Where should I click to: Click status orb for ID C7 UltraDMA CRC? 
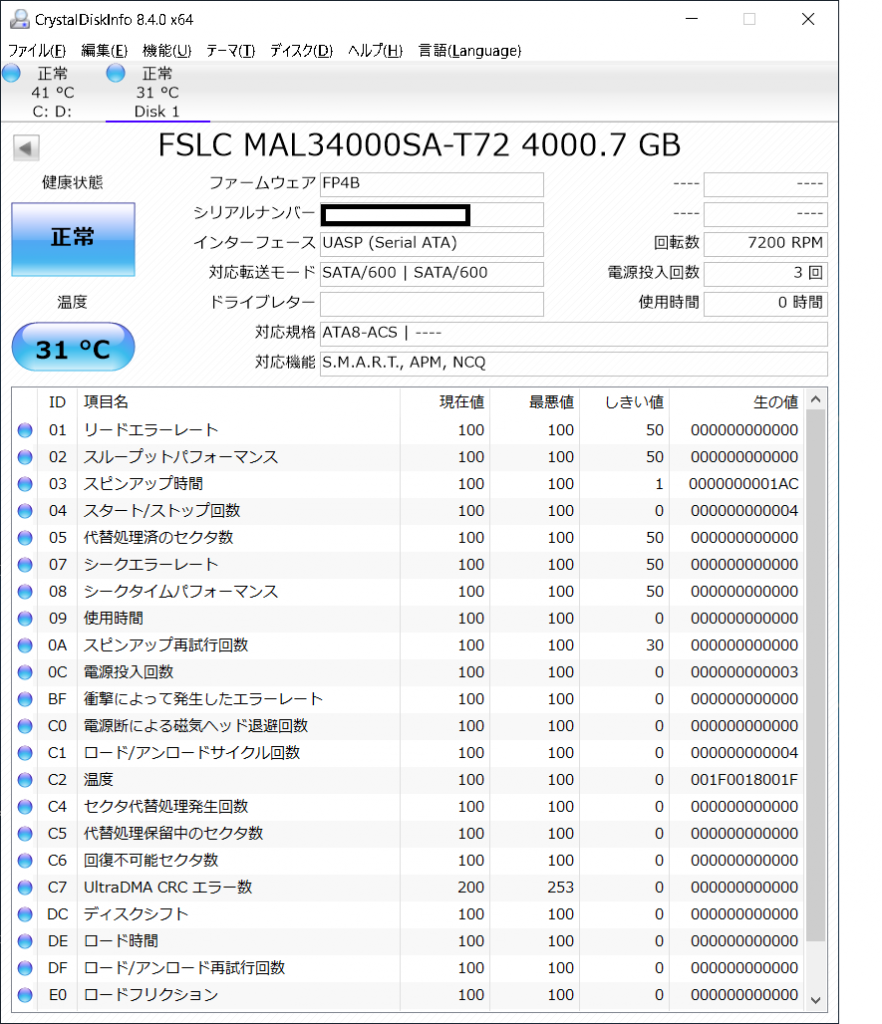(25, 888)
